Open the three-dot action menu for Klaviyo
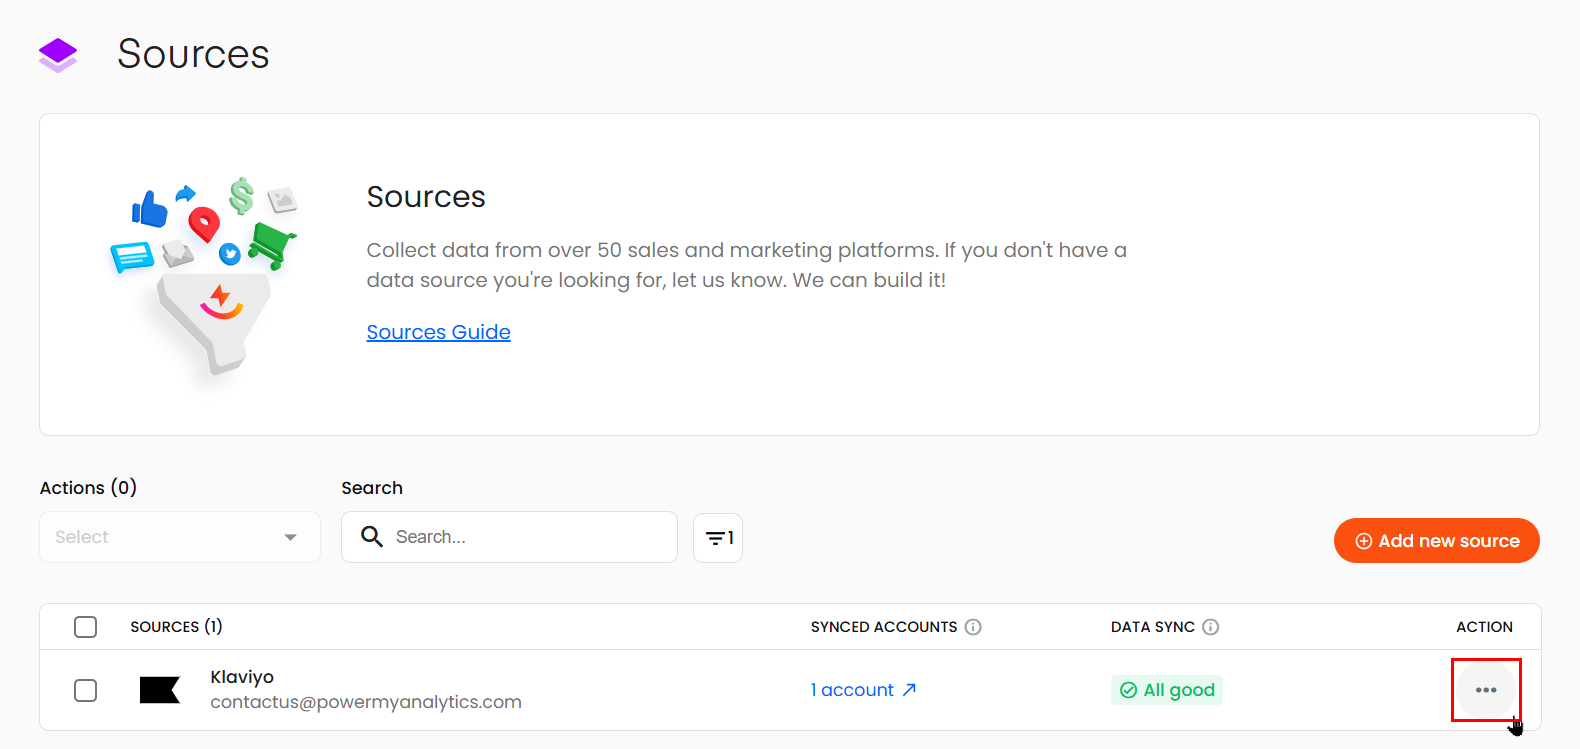The image size is (1580, 749). point(1485,690)
